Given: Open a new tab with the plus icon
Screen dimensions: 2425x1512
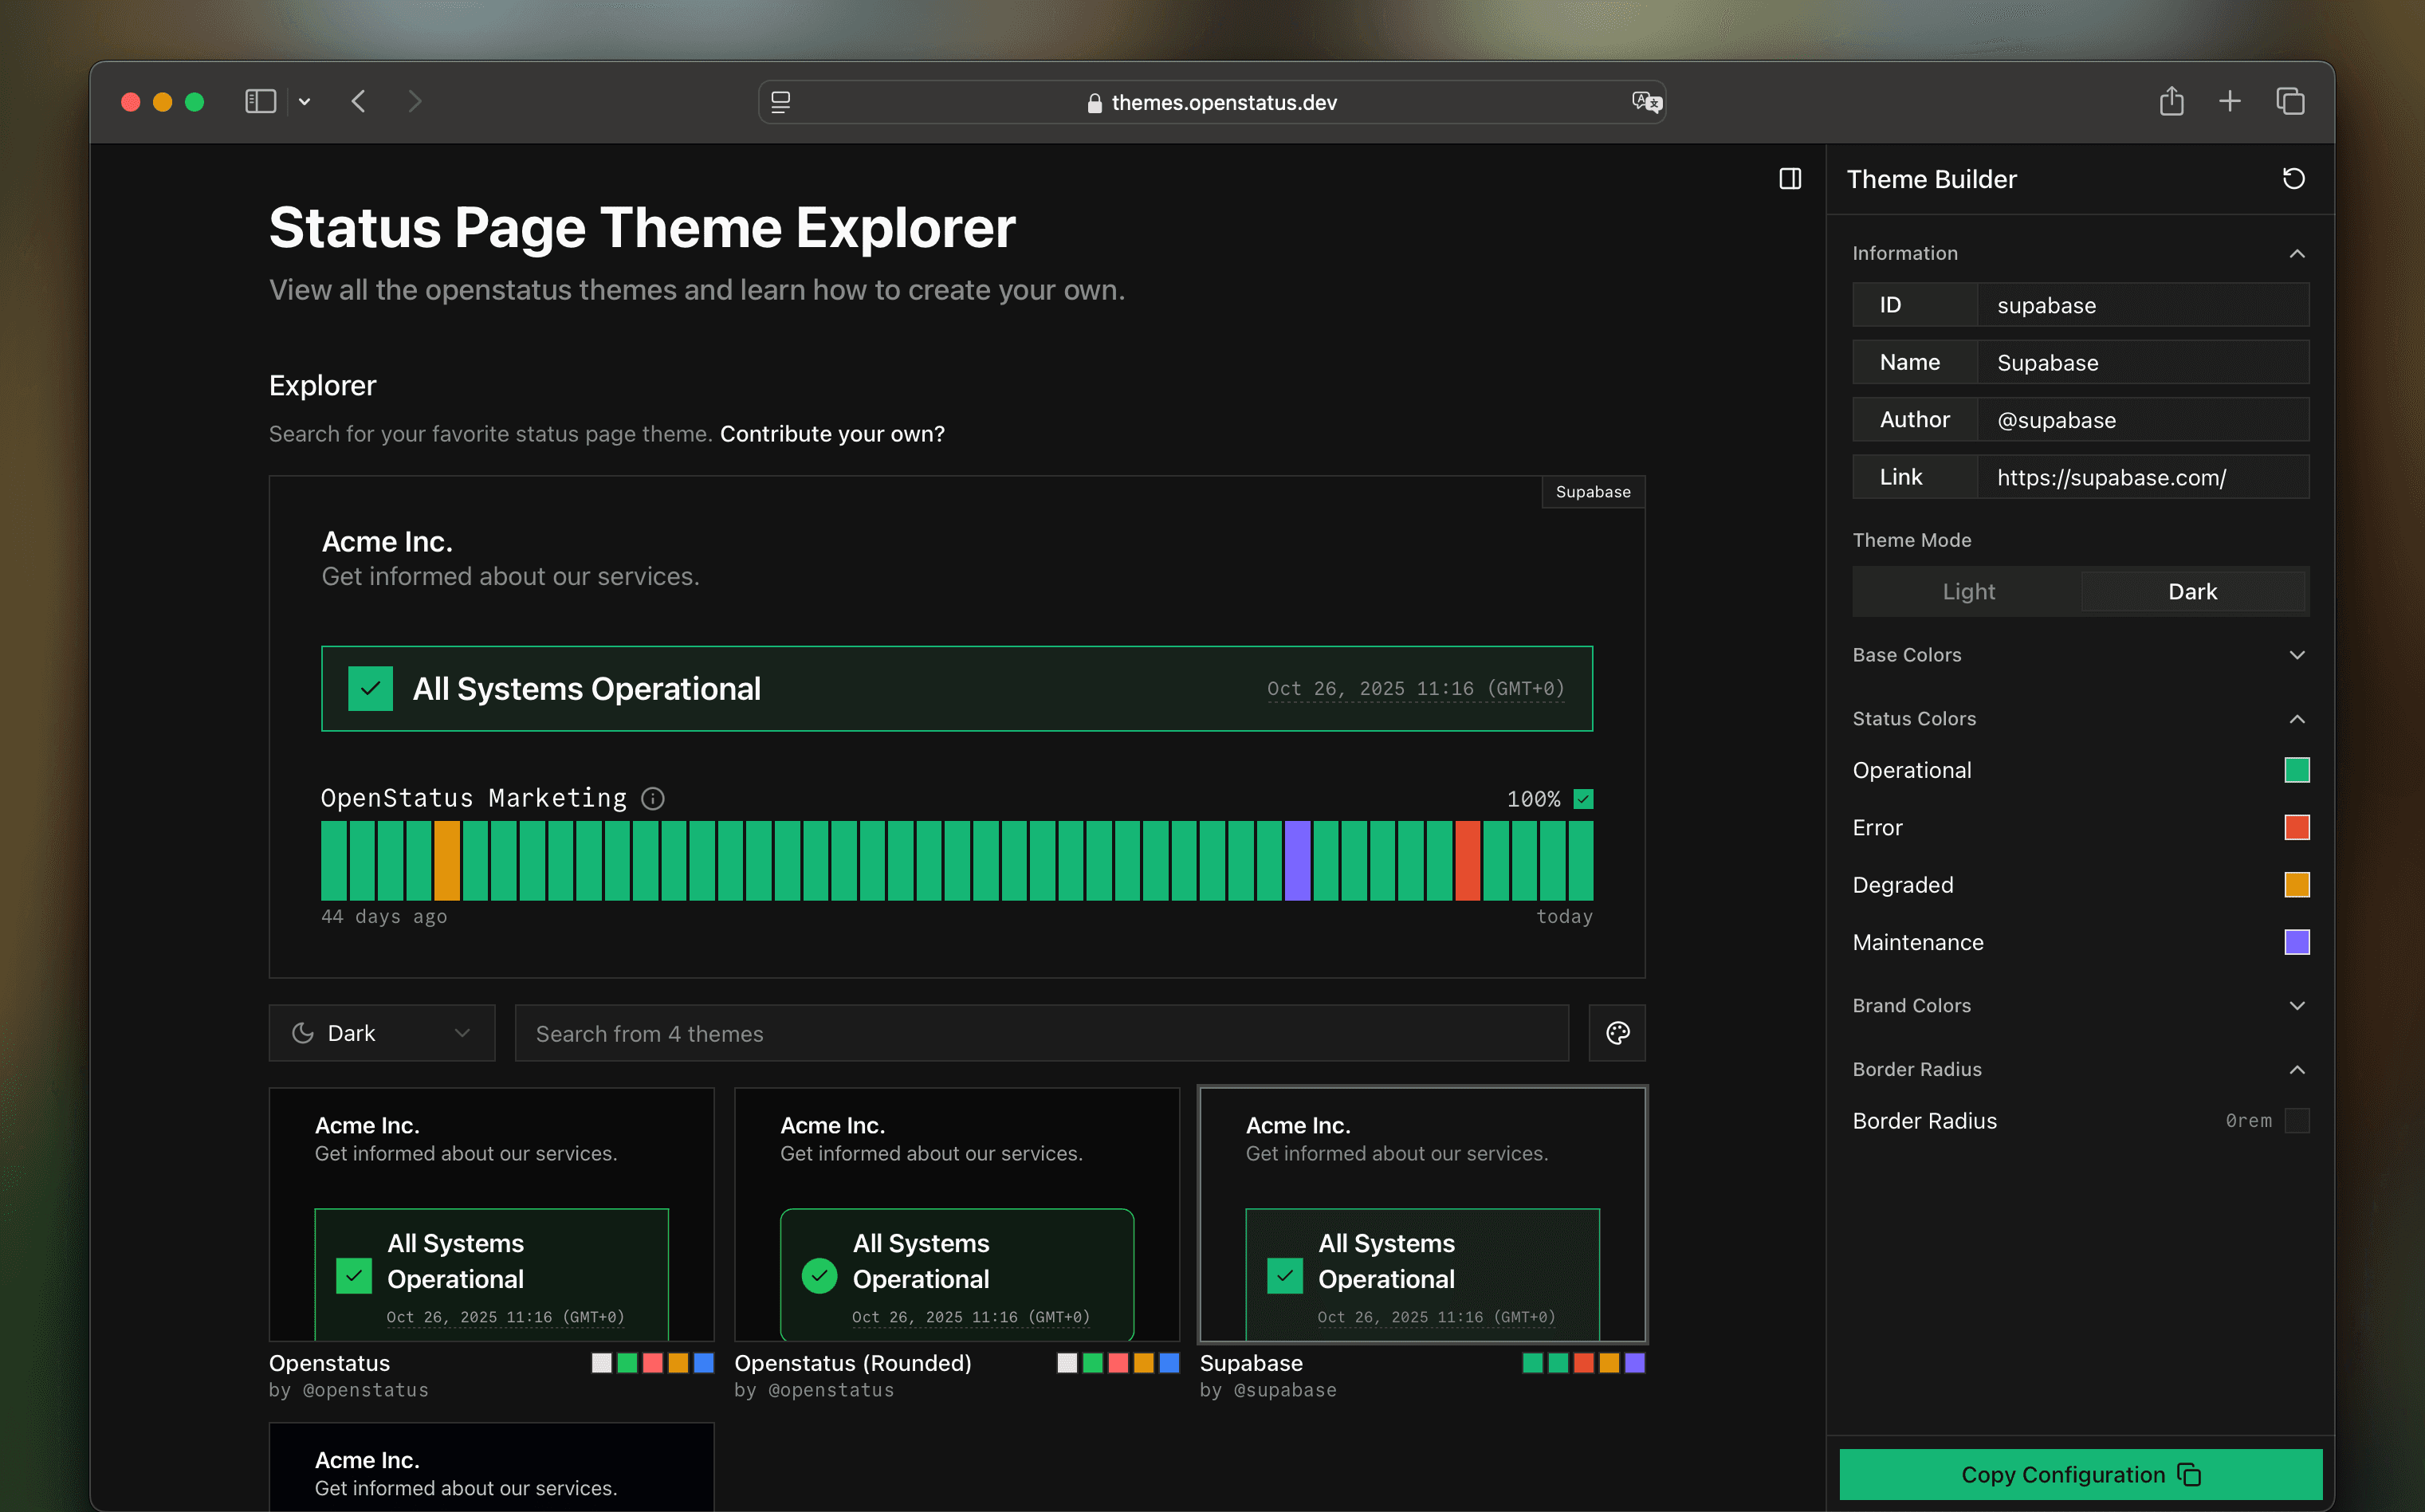Looking at the screenshot, I should (2229, 102).
